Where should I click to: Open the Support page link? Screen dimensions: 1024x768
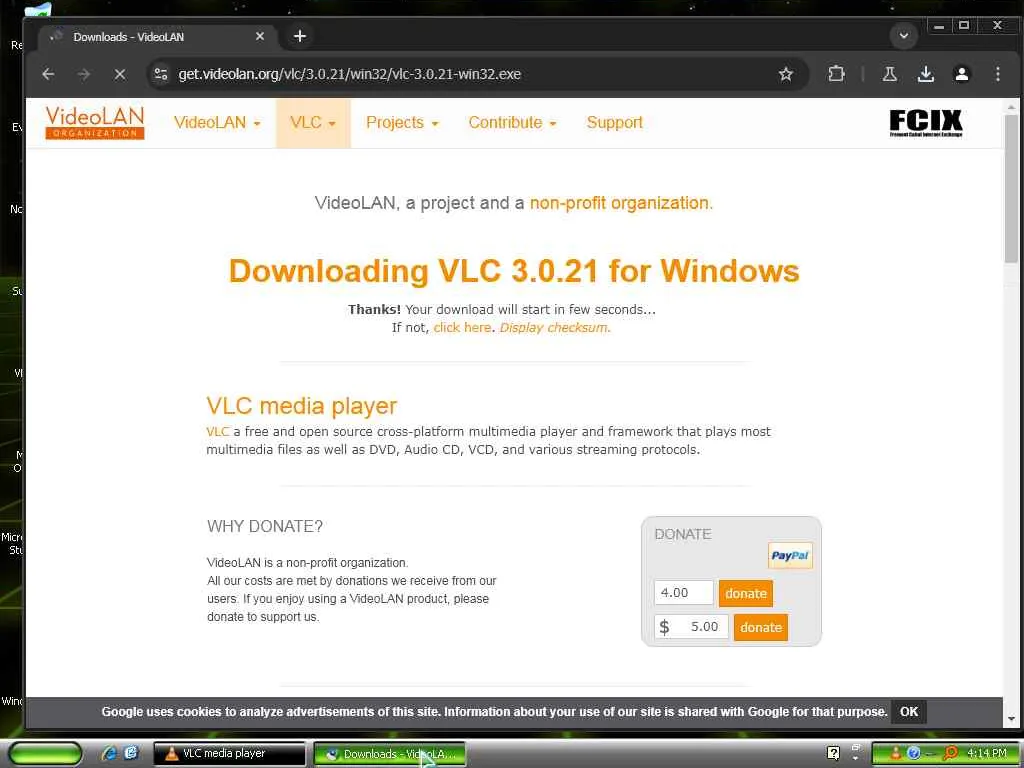615,123
